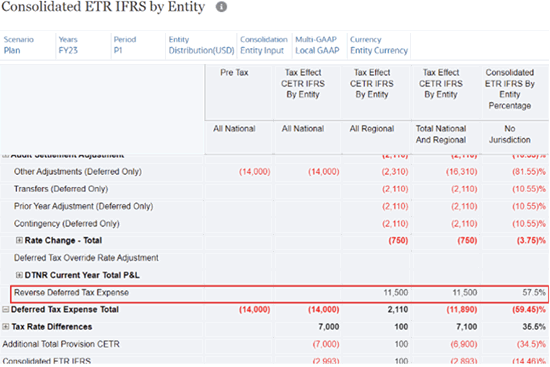This screenshot has width=550, height=367.
Task: Change the Consolidation Entity Input member
Action: [x=264, y=45]
